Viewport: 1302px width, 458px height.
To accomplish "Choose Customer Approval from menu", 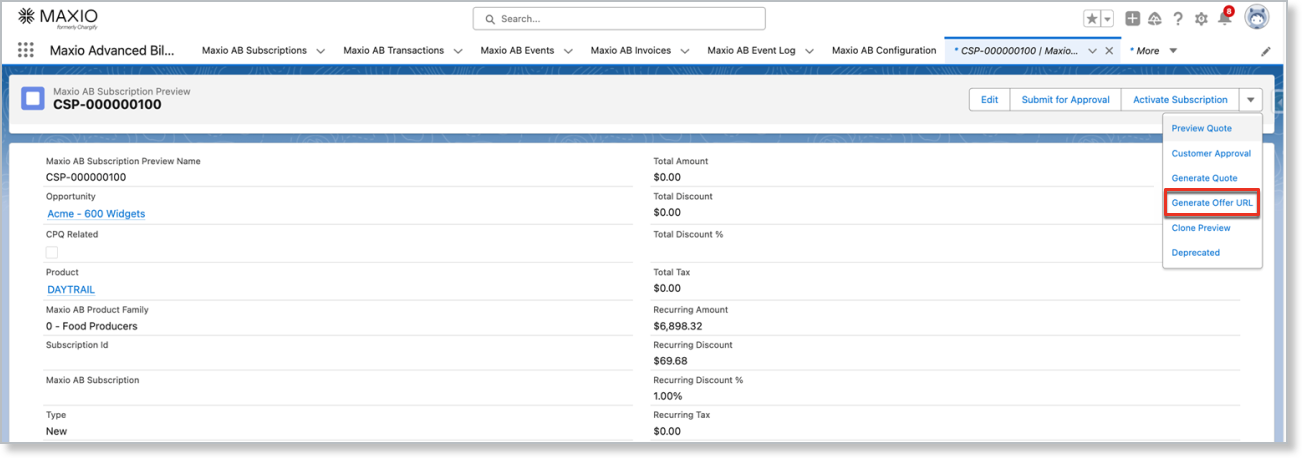I will coord(1211,153).
